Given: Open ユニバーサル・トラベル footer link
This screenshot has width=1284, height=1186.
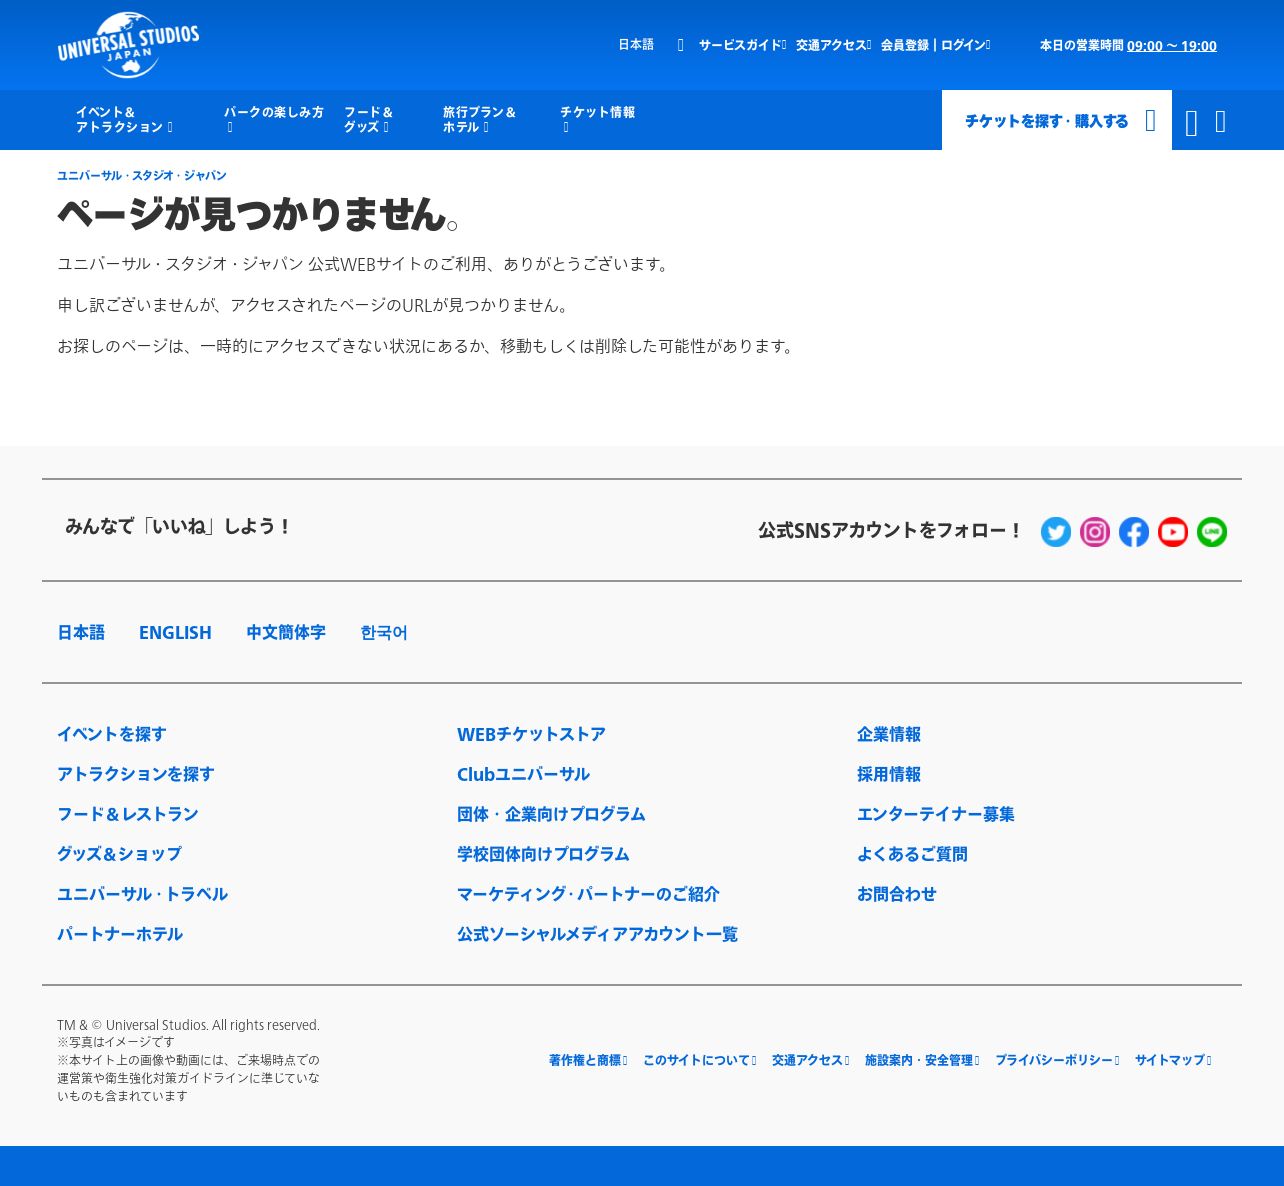Looking at the screenshot, I should pos(143,894).
